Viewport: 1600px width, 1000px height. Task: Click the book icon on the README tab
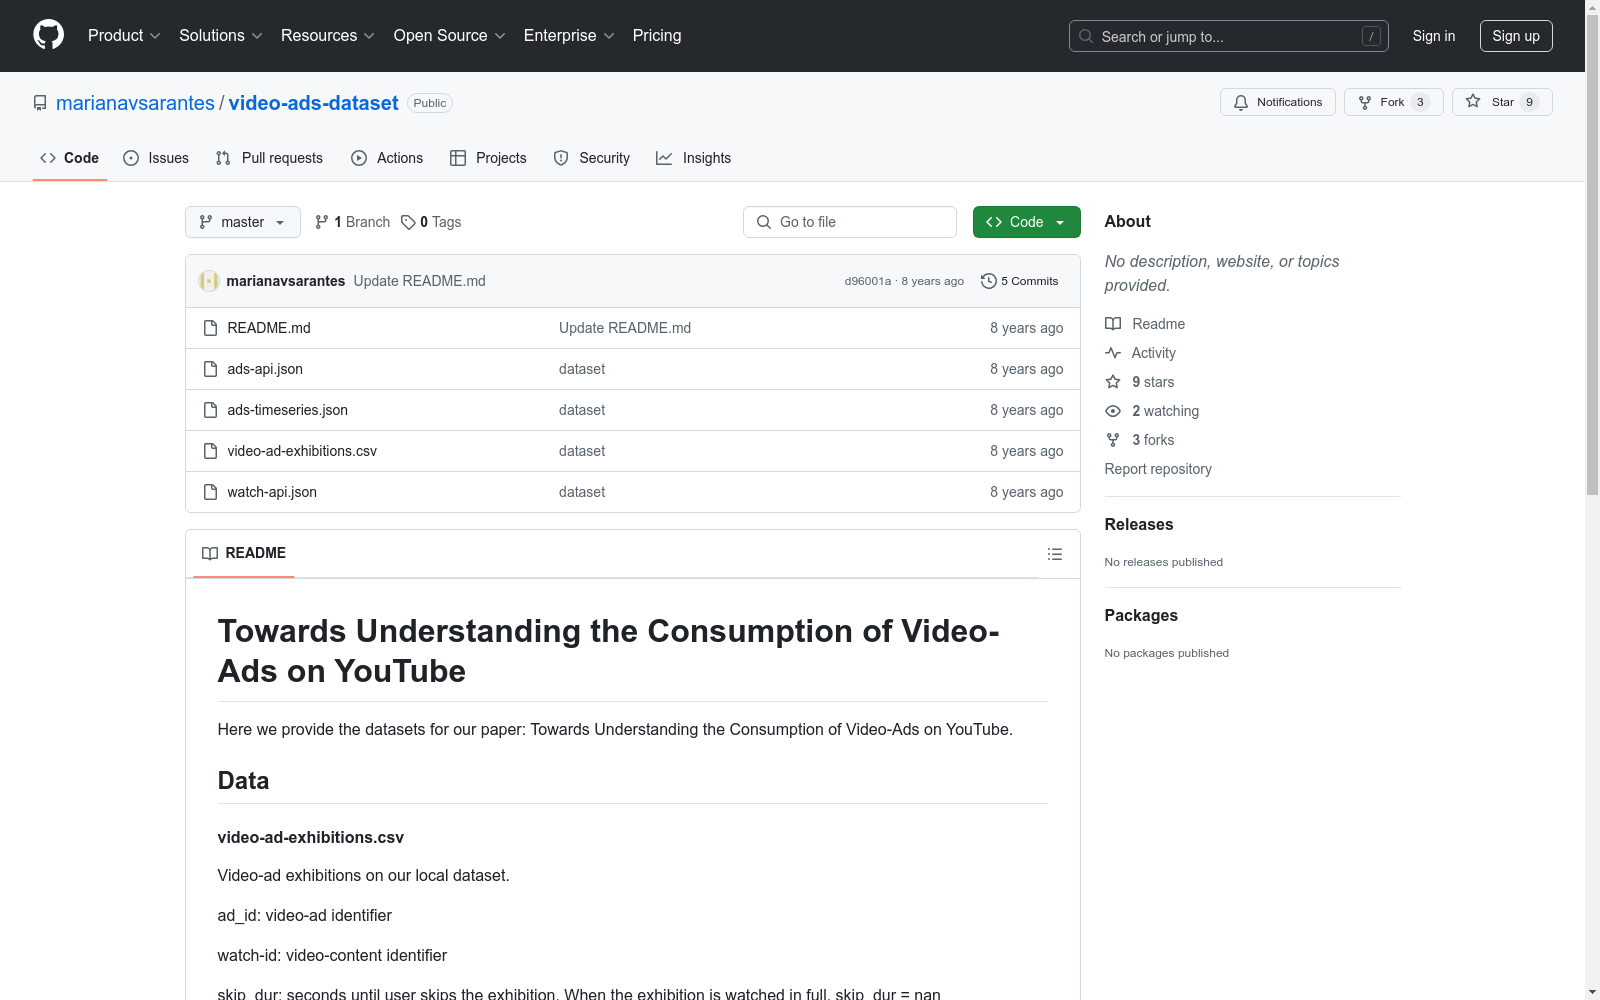pos(210,553)
